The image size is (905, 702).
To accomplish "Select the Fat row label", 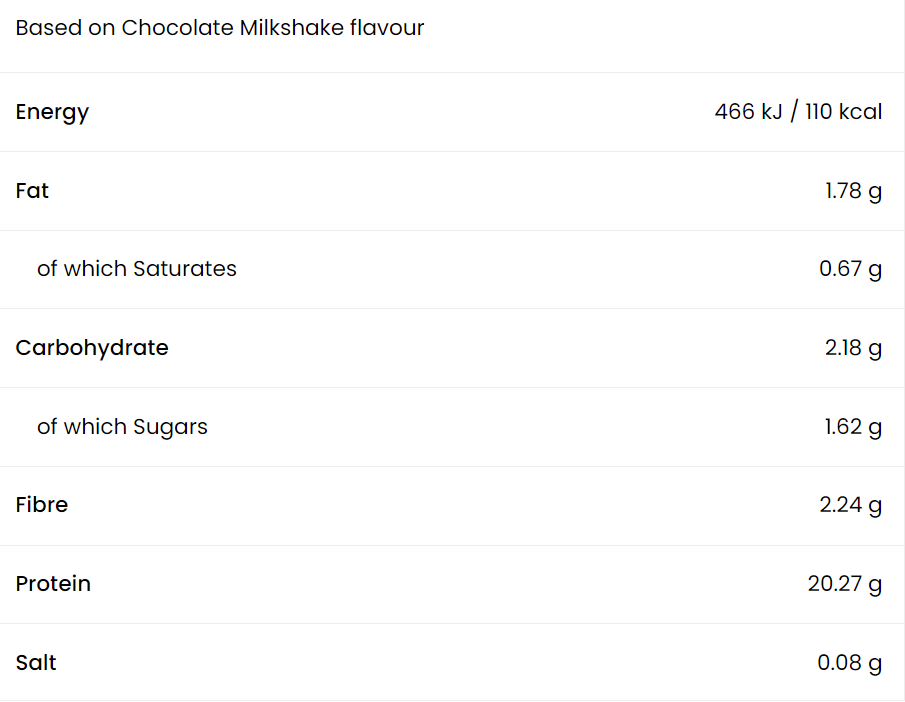I will (32, 191).
